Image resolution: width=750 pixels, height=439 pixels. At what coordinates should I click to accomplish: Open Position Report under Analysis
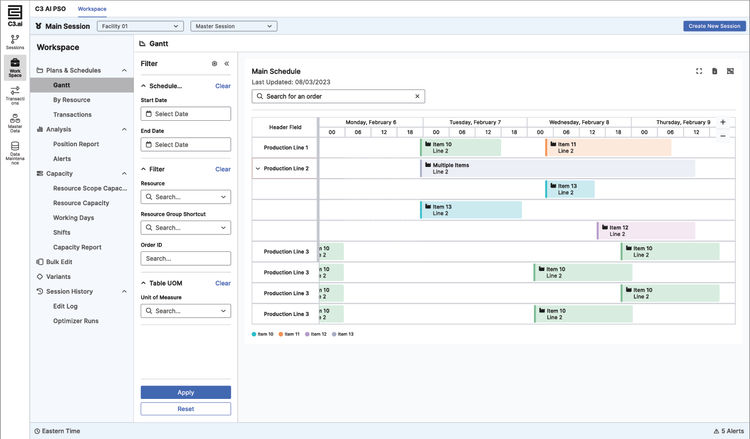(x=76, y=144)
